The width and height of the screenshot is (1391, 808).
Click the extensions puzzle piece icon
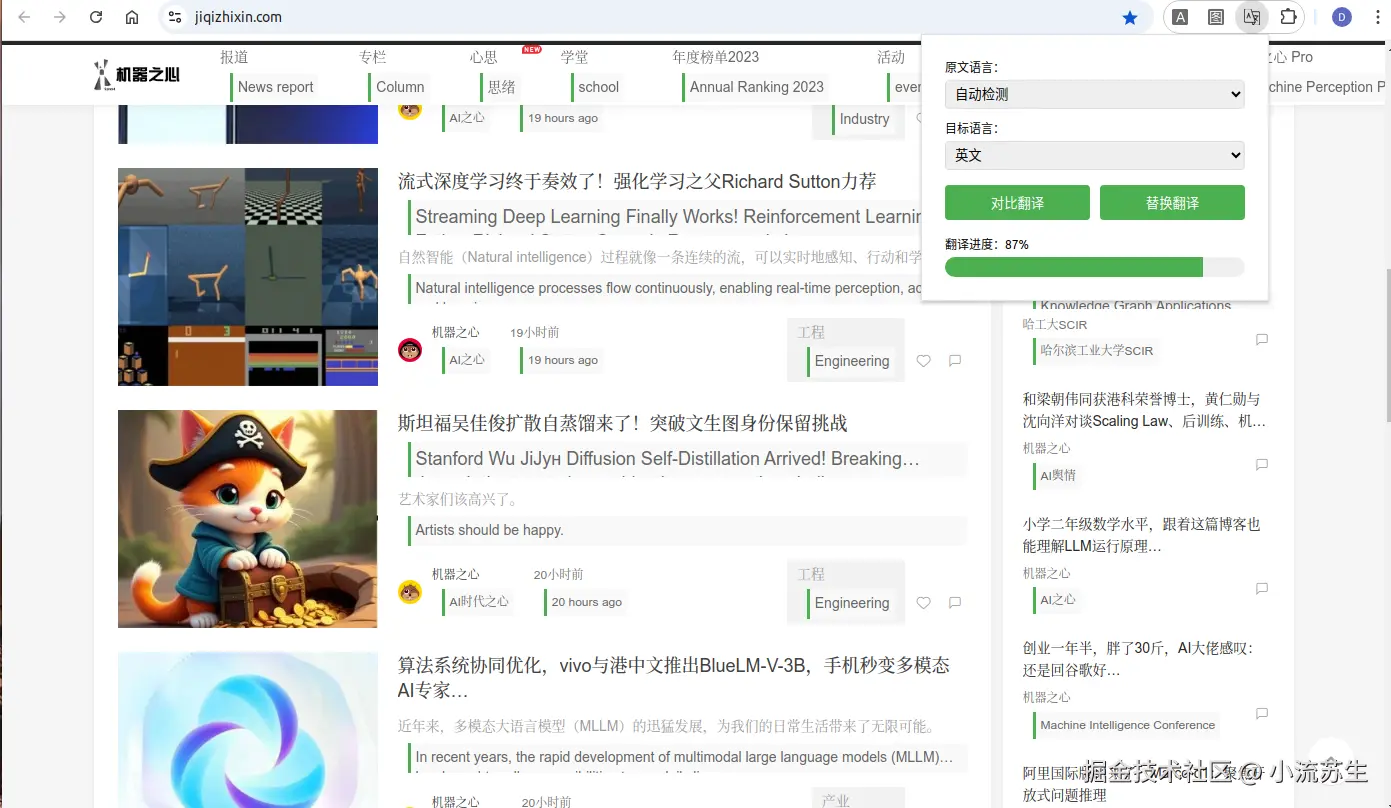(x=1287, y=17)
